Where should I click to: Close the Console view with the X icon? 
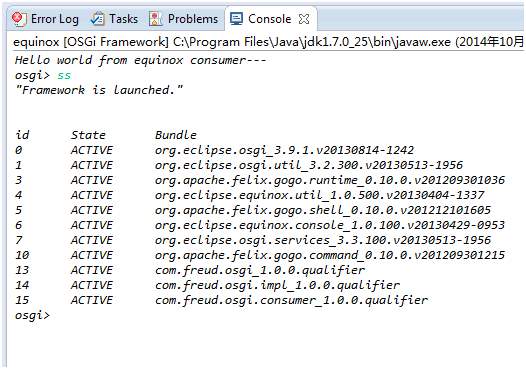[x=304, y=19]
